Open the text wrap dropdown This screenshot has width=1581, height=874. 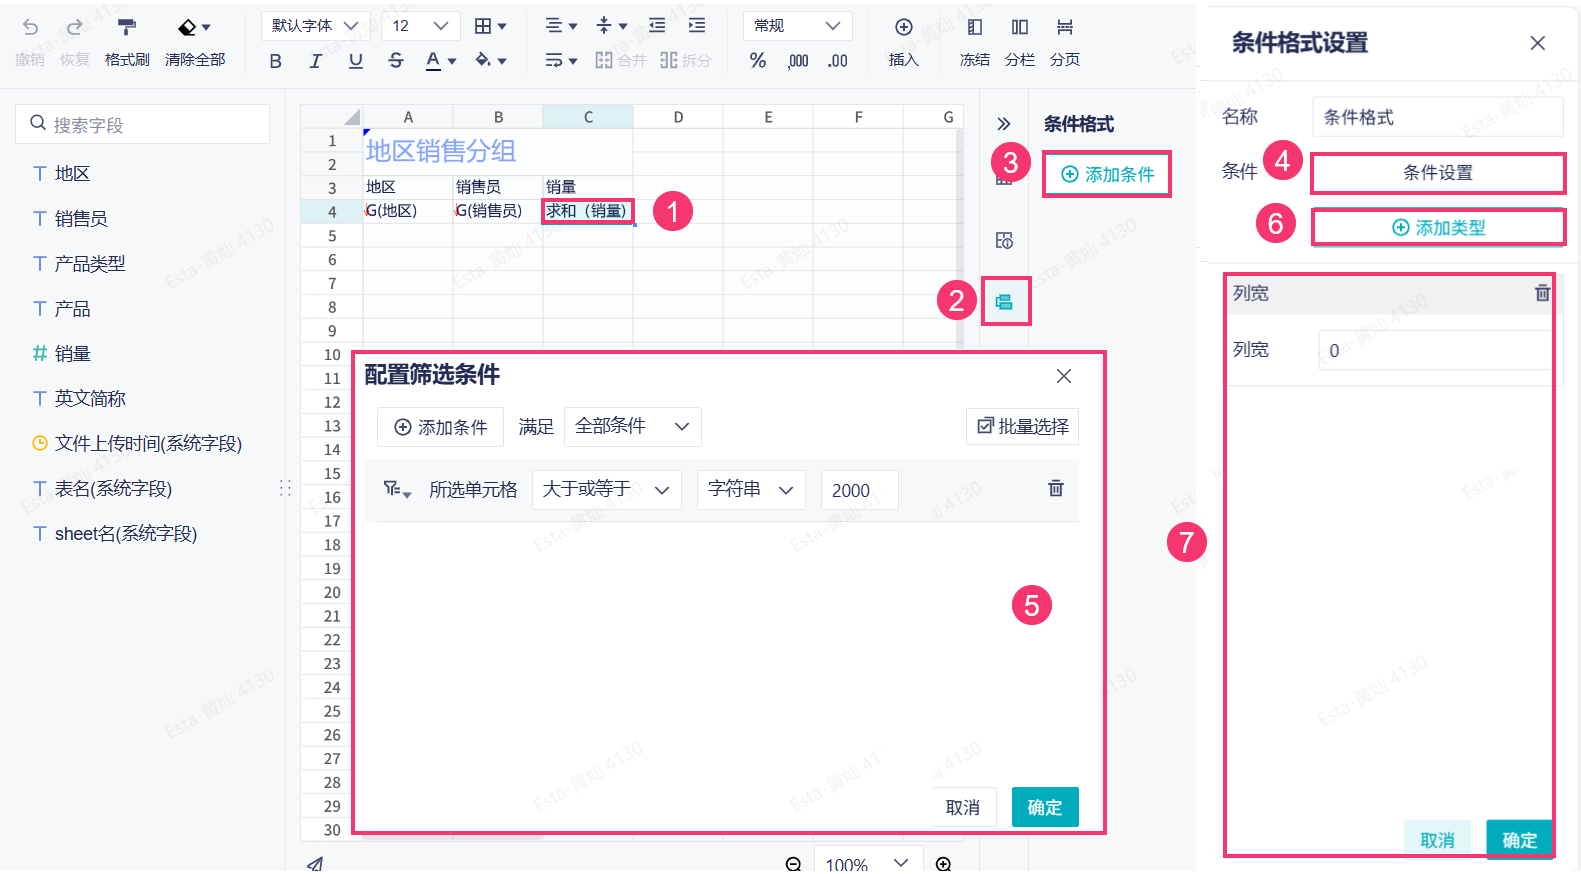tap(561, 61)
